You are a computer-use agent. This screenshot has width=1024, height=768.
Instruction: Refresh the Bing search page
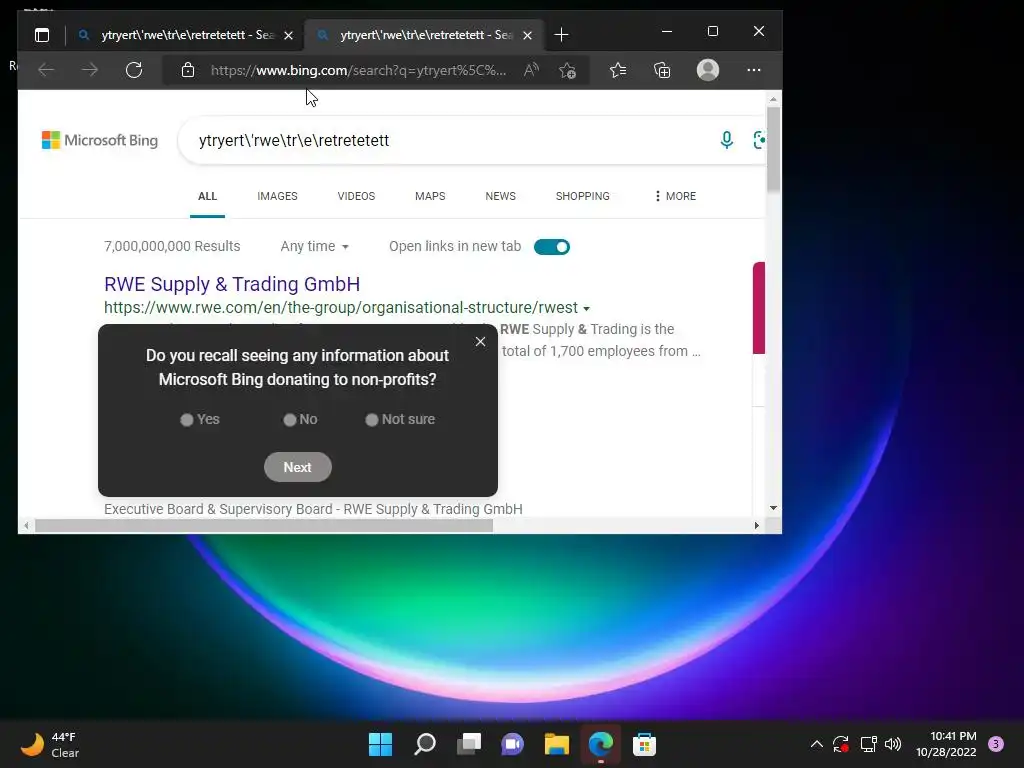coord(134,70)
